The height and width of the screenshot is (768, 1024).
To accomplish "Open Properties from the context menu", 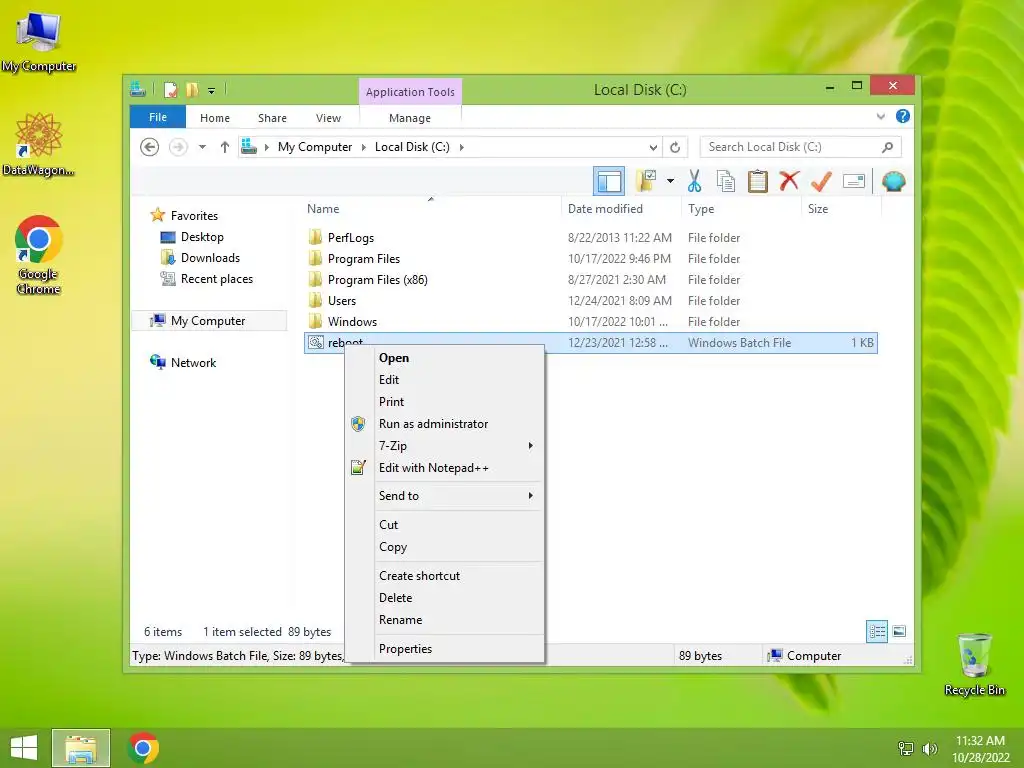I will [445, 648].
